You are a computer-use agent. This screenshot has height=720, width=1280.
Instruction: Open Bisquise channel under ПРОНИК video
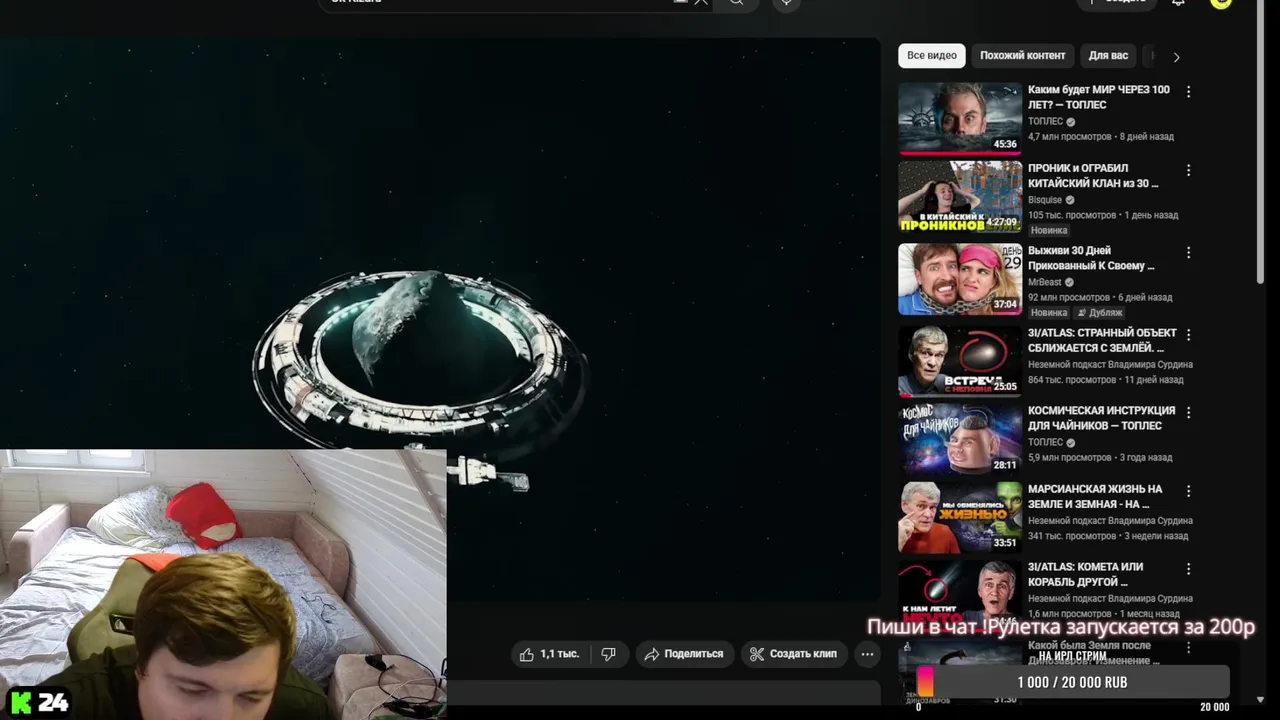1045,200
